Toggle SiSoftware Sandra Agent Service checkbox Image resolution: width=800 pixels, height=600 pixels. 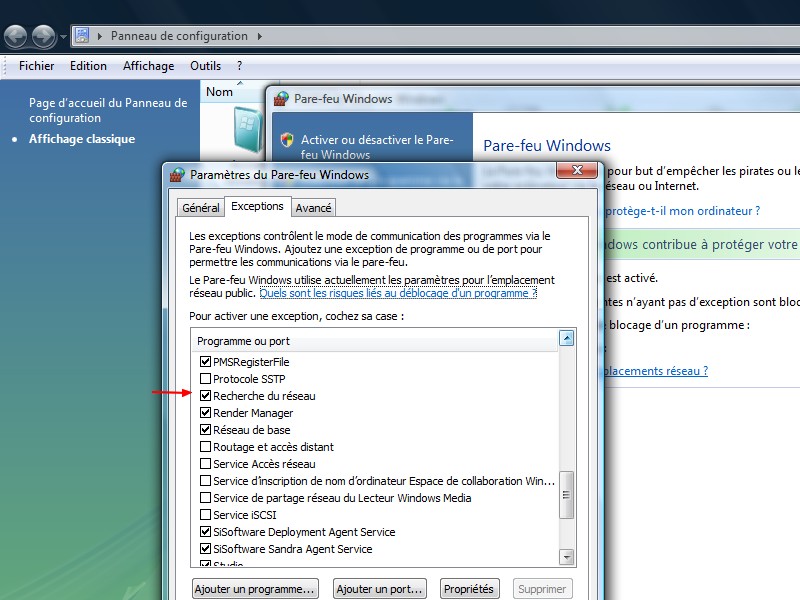pos(205,549)
